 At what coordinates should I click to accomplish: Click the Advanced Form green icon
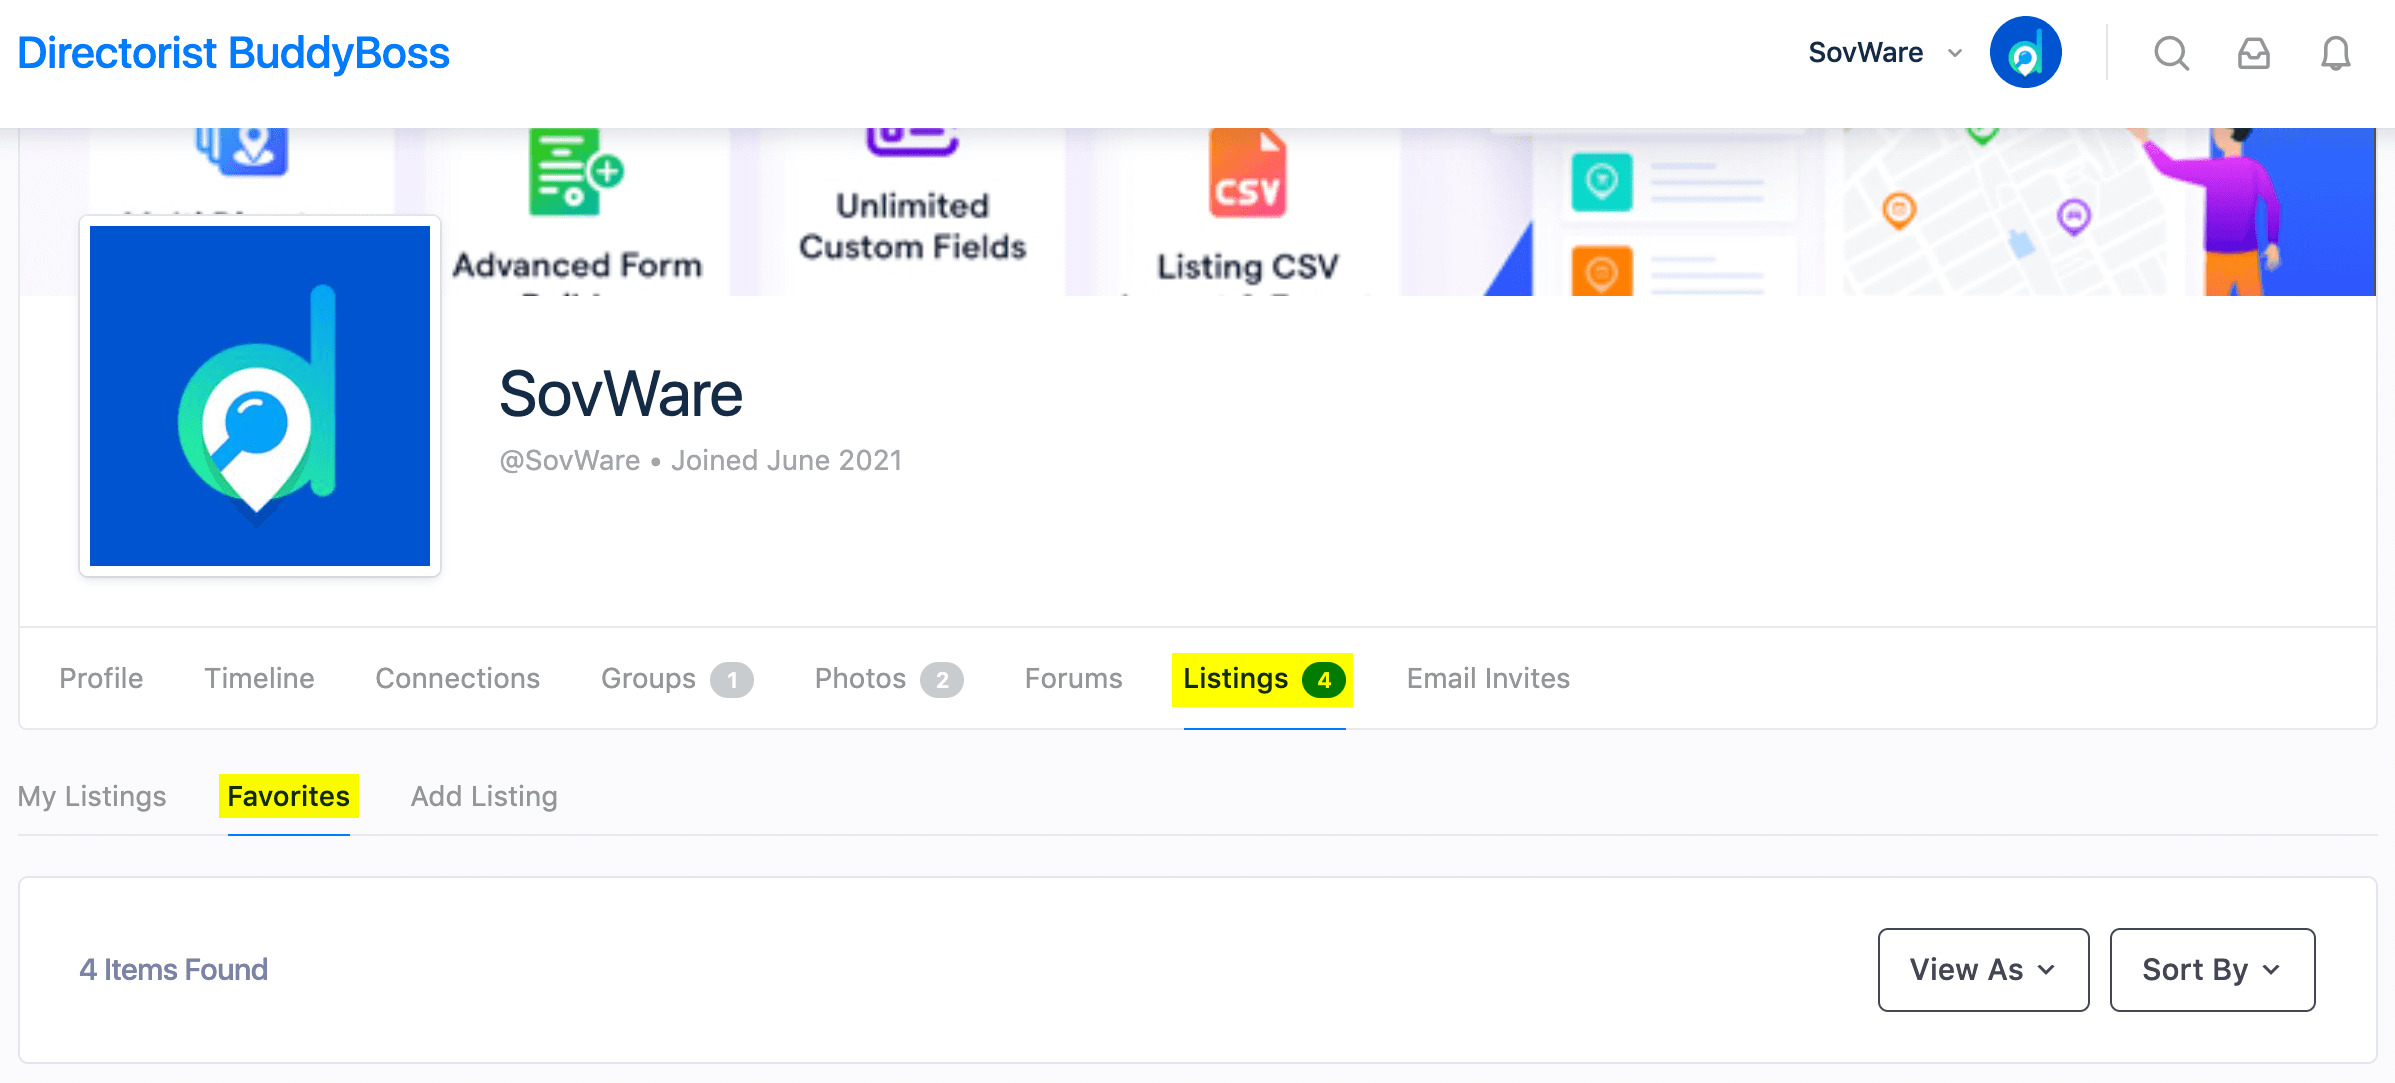[574, 173]
